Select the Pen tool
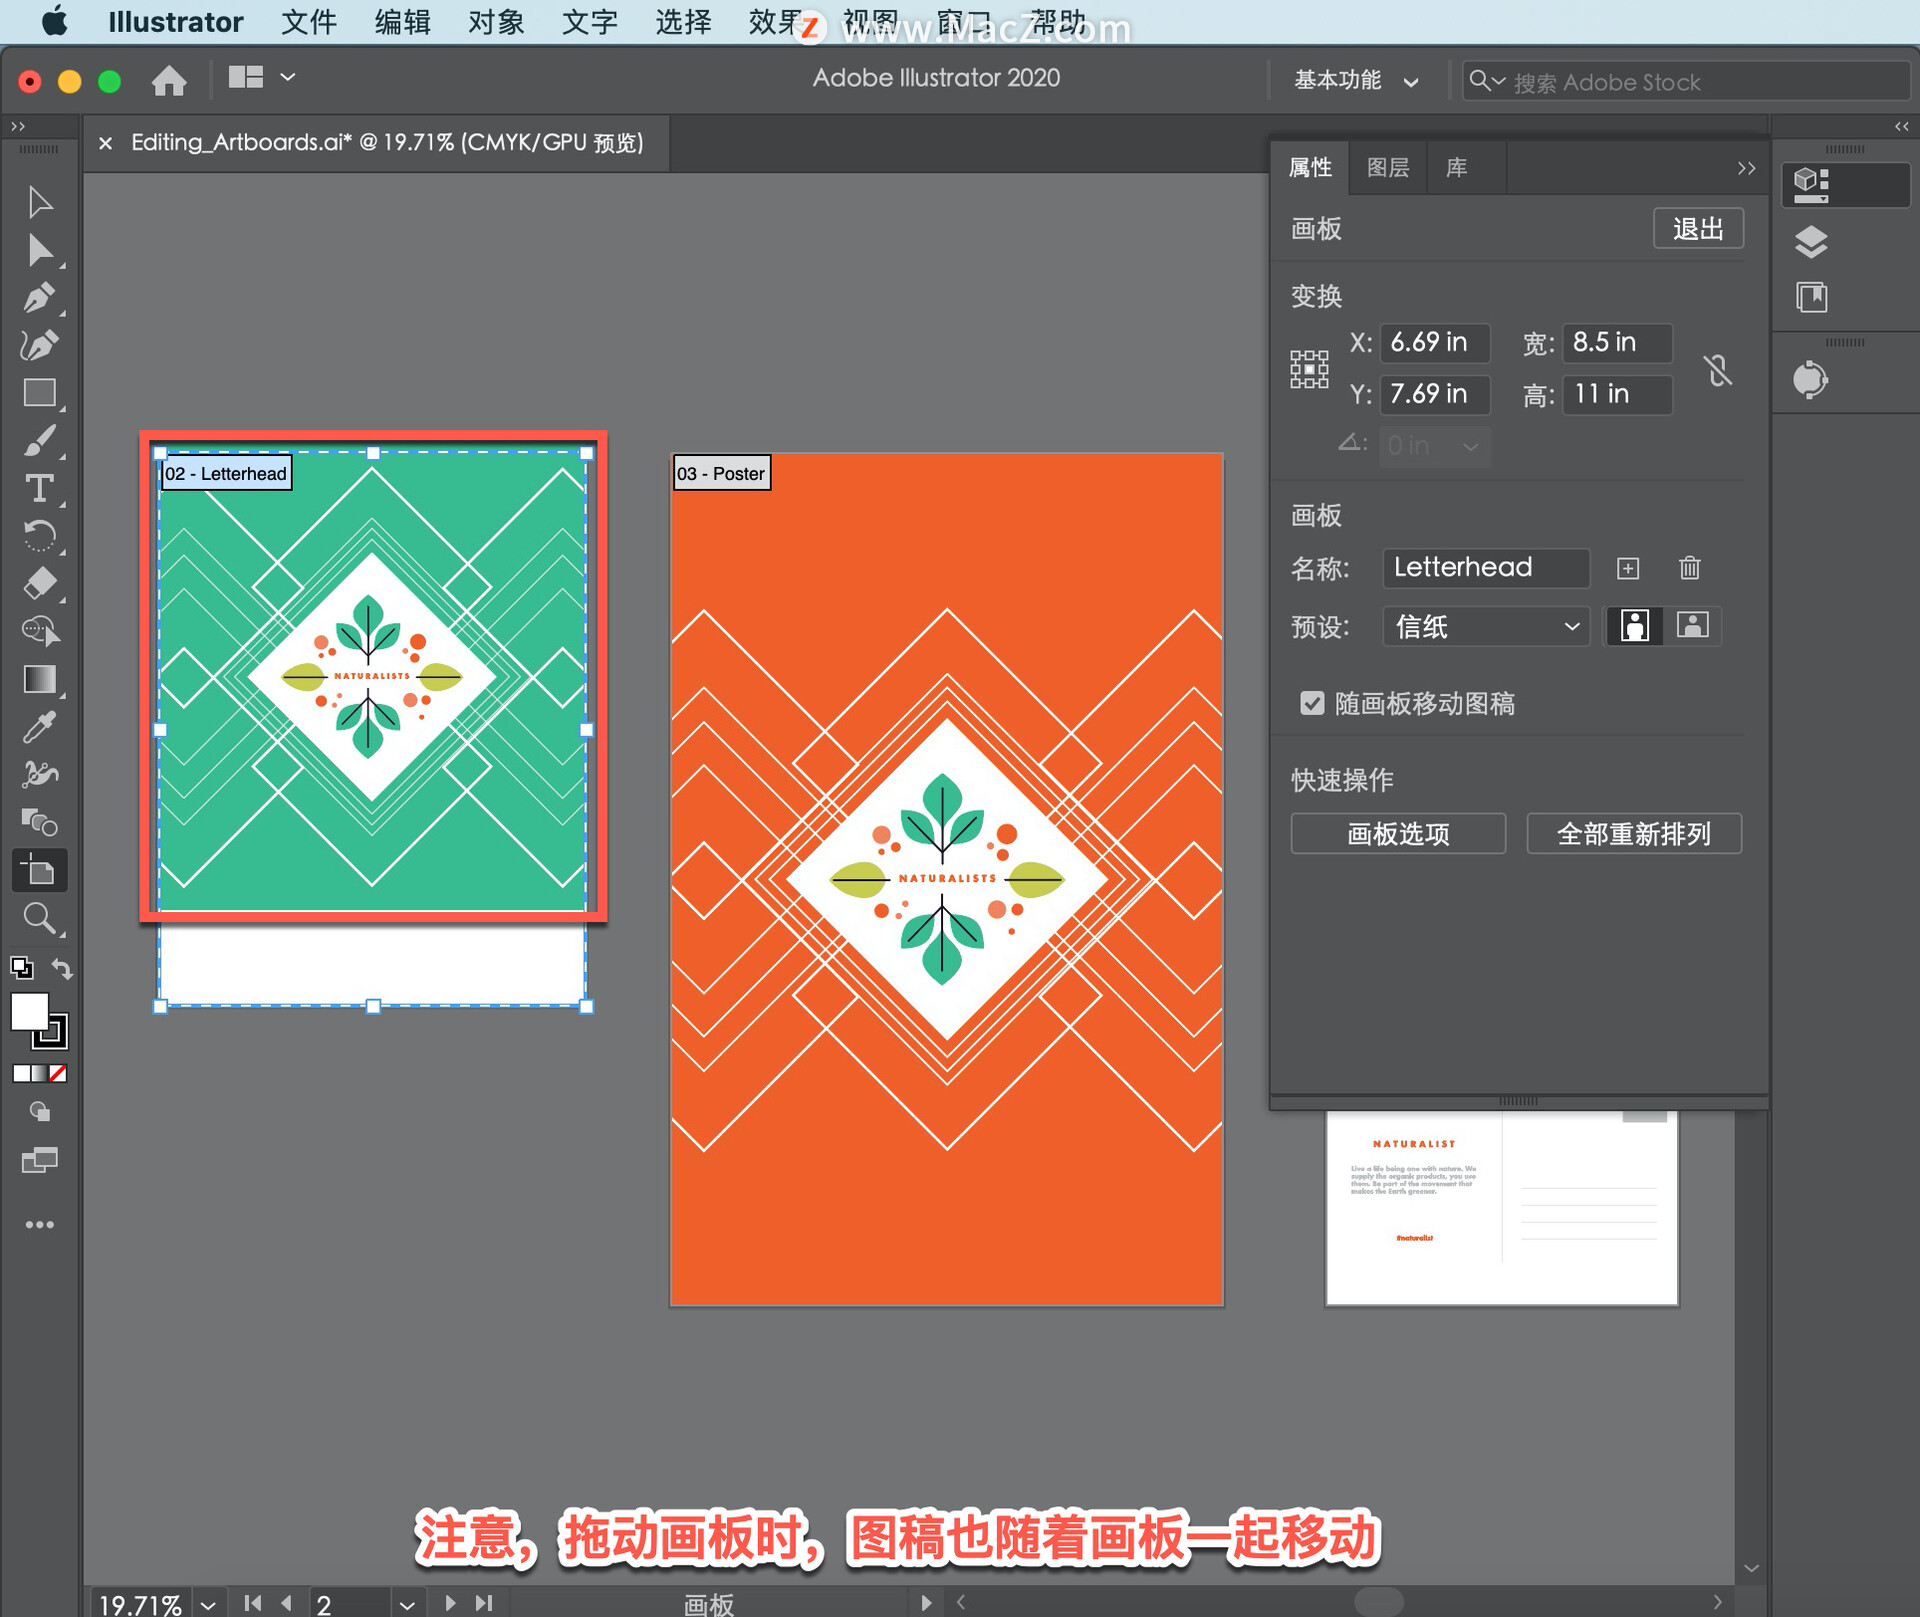Image resolution: width=1920 pixels, height=1617 pixels. [x=40, y=297]
